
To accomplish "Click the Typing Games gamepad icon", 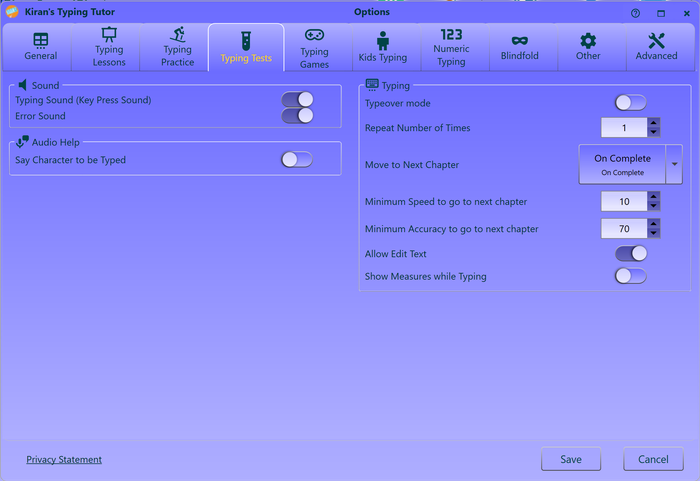I will pyautogui.click(x=314, y=35).
